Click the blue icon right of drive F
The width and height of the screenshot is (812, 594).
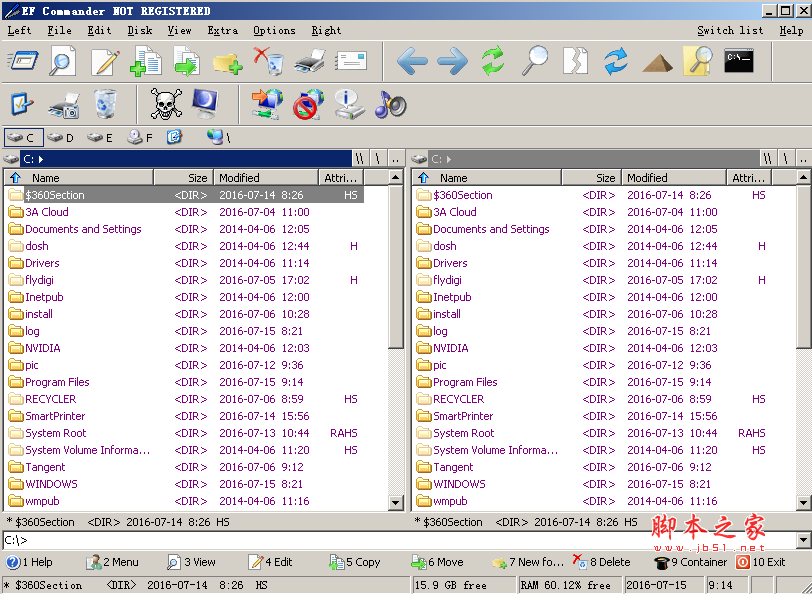(x=175, y=137)
